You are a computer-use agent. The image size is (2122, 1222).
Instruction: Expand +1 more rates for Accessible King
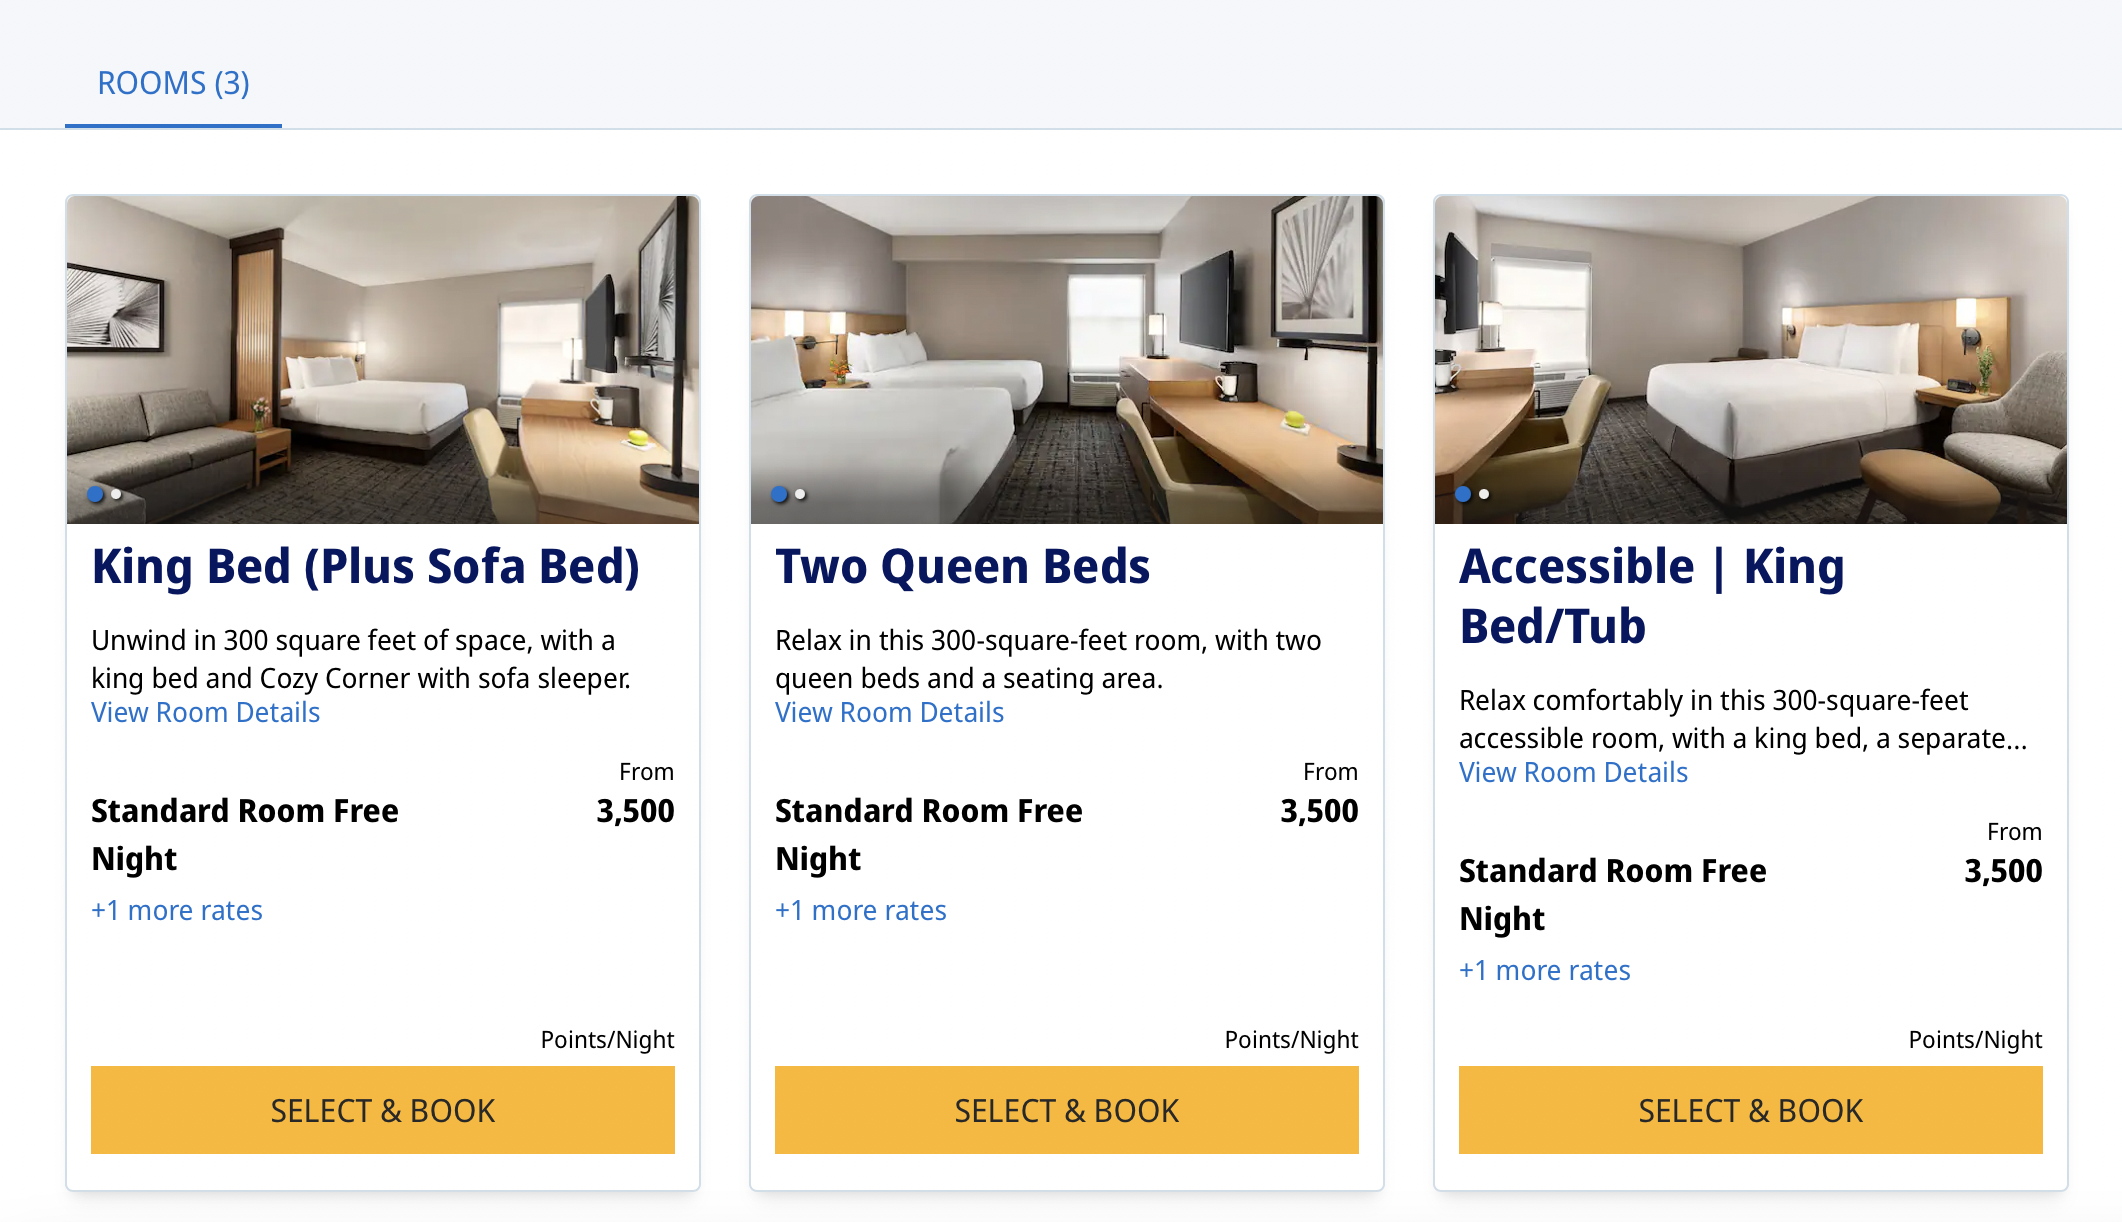[x=1545, y=971]
